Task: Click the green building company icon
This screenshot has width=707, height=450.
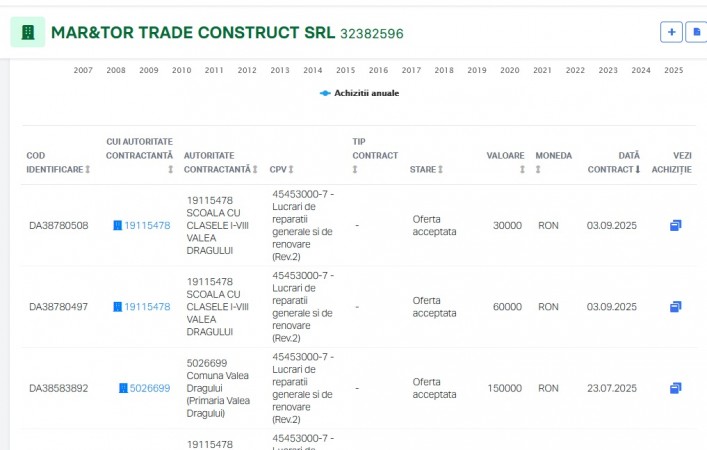Action: [x=28, y=32]
